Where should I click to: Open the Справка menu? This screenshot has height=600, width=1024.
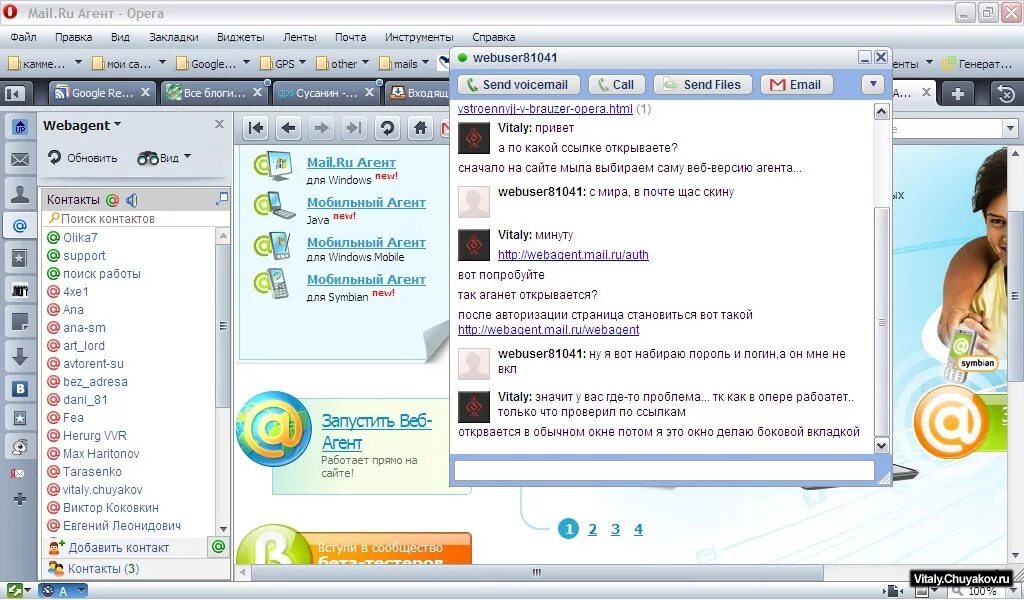click(493, 37)
